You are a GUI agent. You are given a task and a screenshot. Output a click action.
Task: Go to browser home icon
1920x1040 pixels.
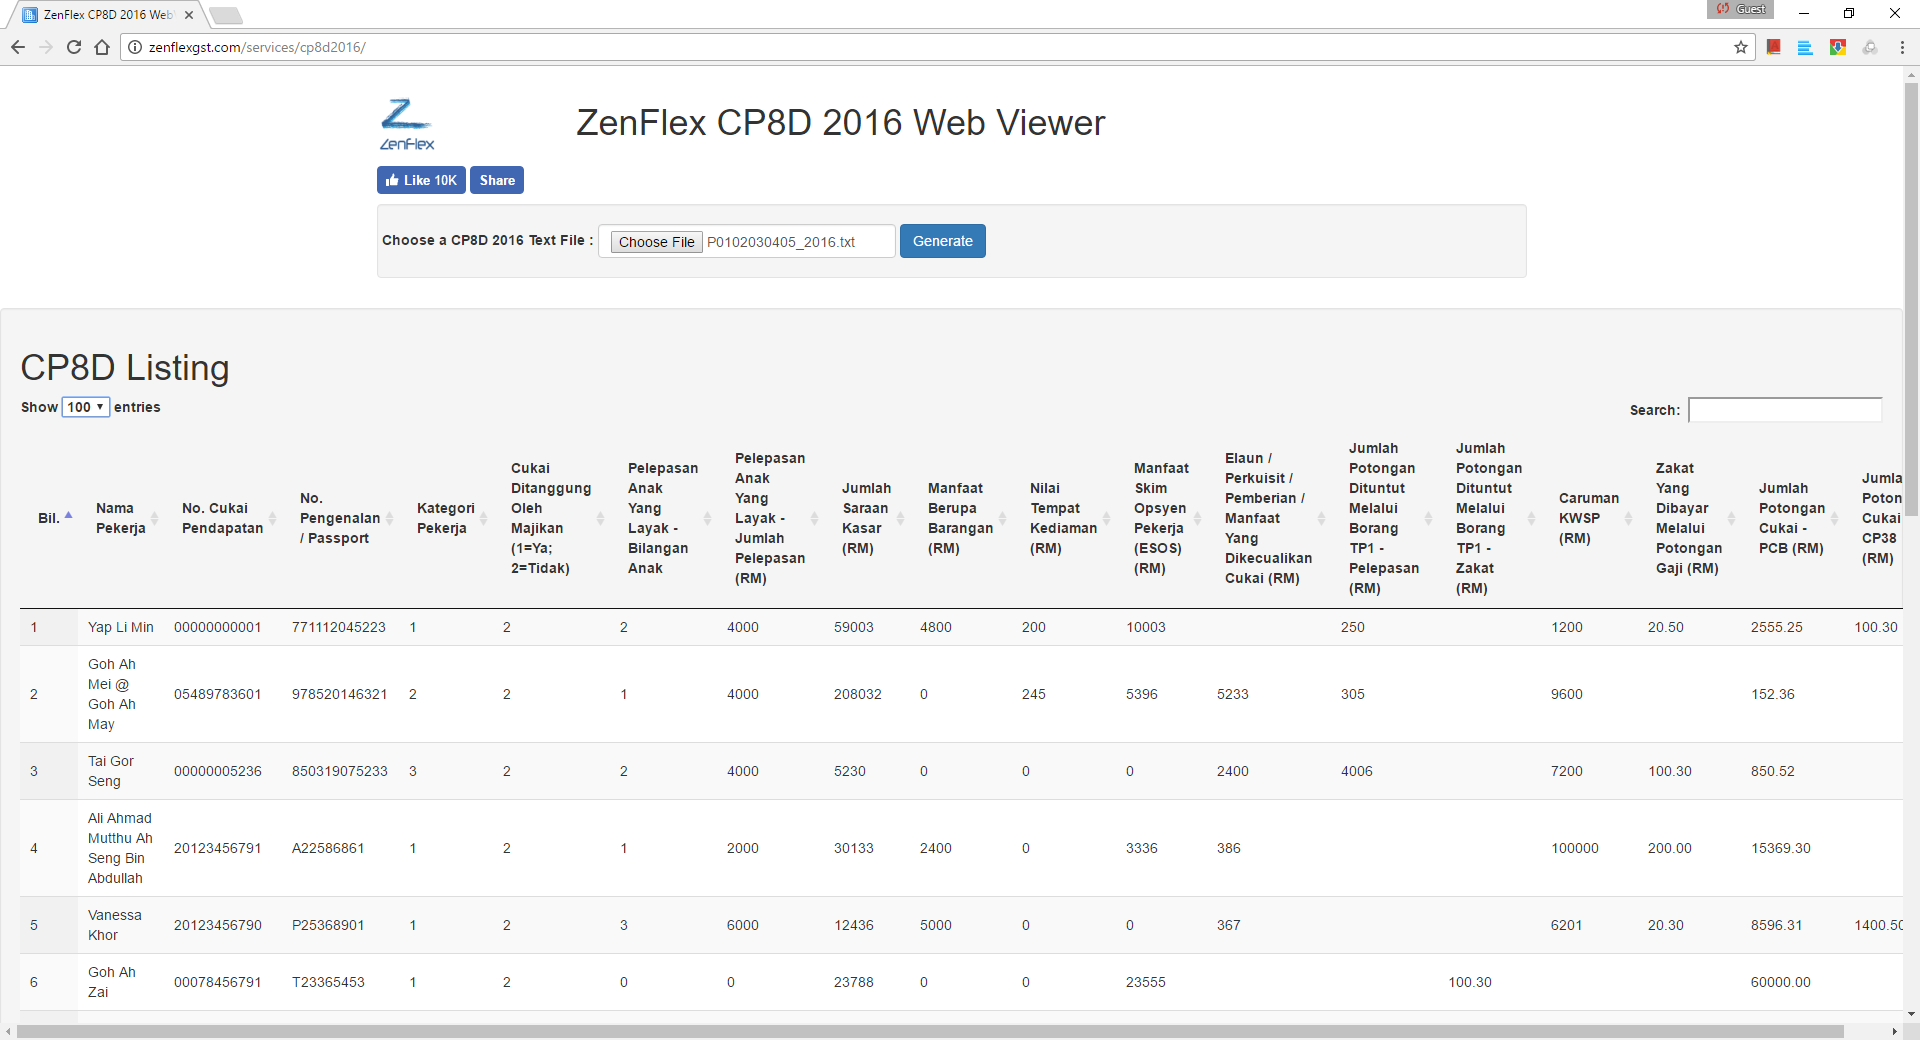pyautogui.click(x=102, y=47)
